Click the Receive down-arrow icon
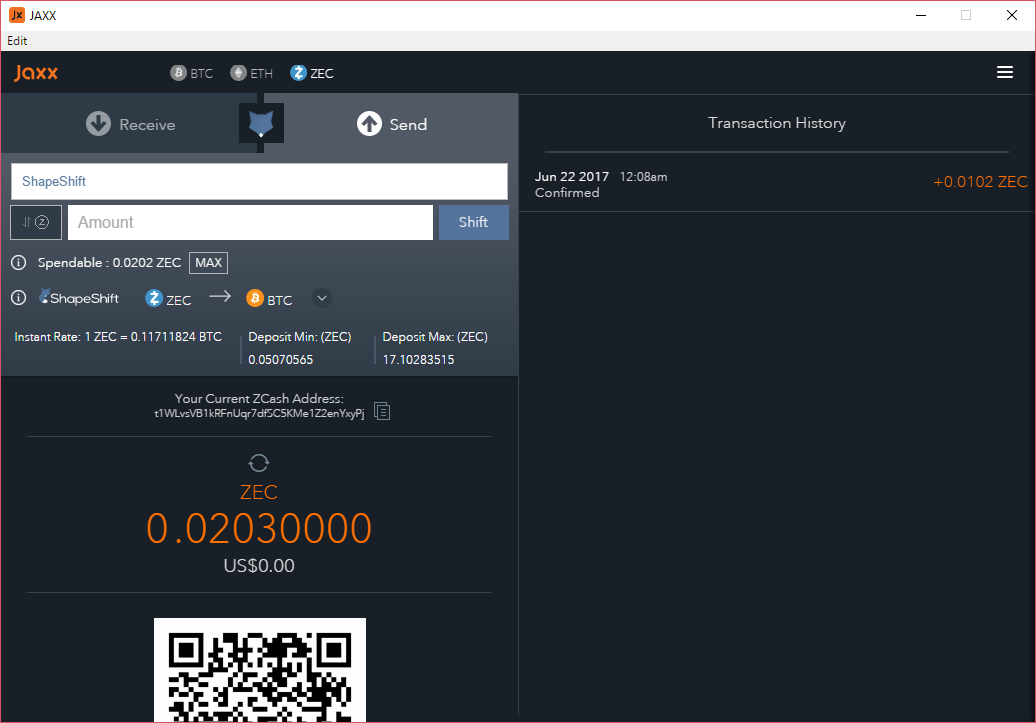1036x723 pixels. click(x=98, y=124)
